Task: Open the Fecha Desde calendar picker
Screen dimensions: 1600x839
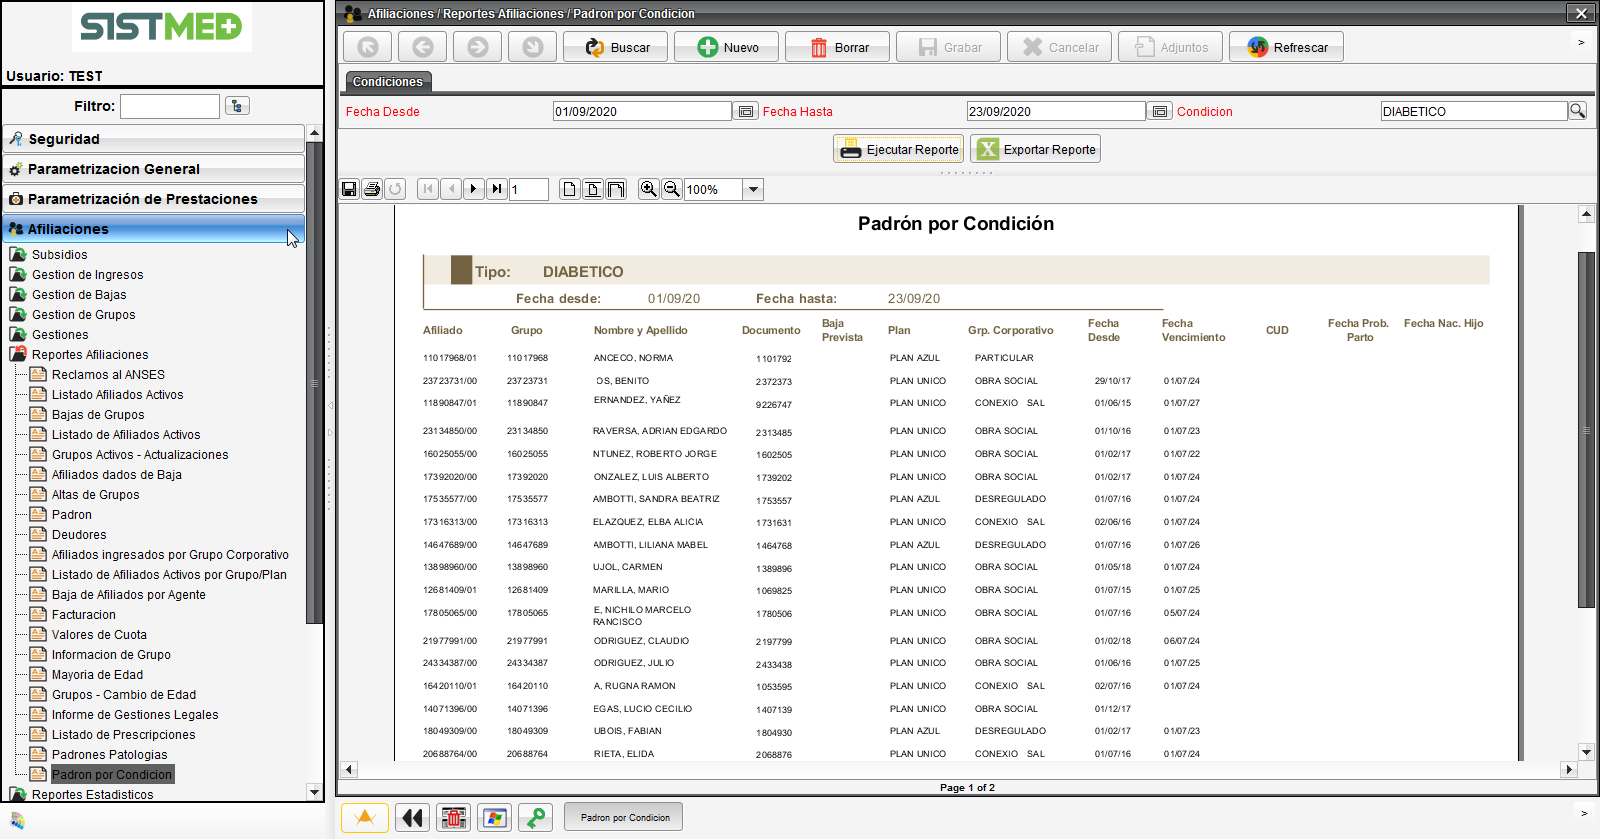Action: 746,112
